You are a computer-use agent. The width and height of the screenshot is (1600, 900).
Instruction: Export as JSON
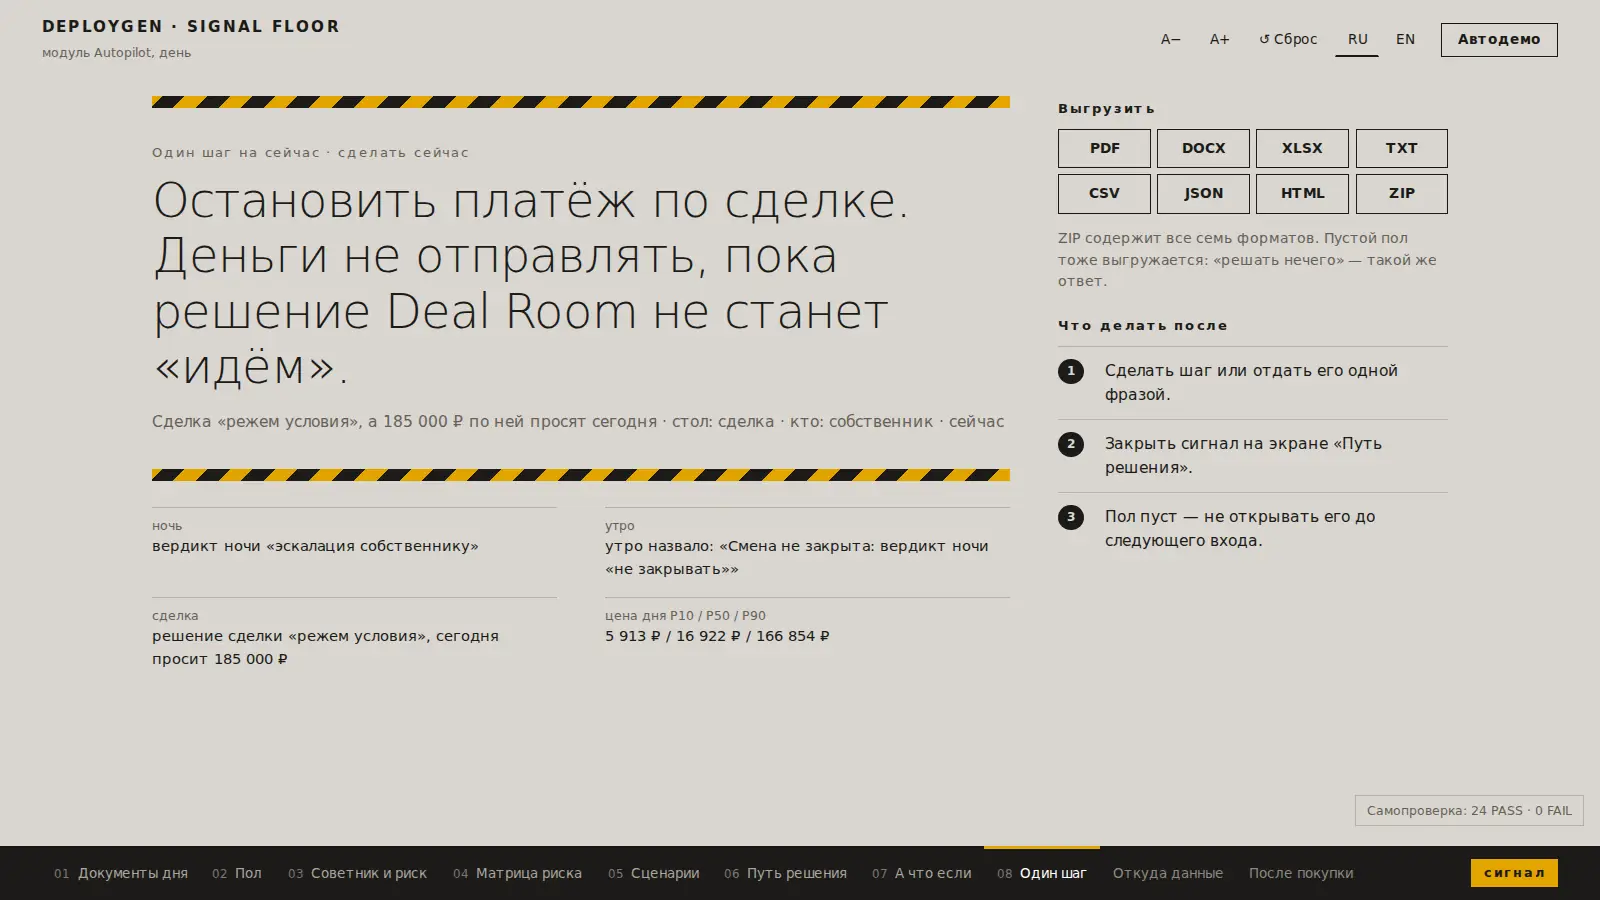pyautogui.click(x=1203, y=194)
